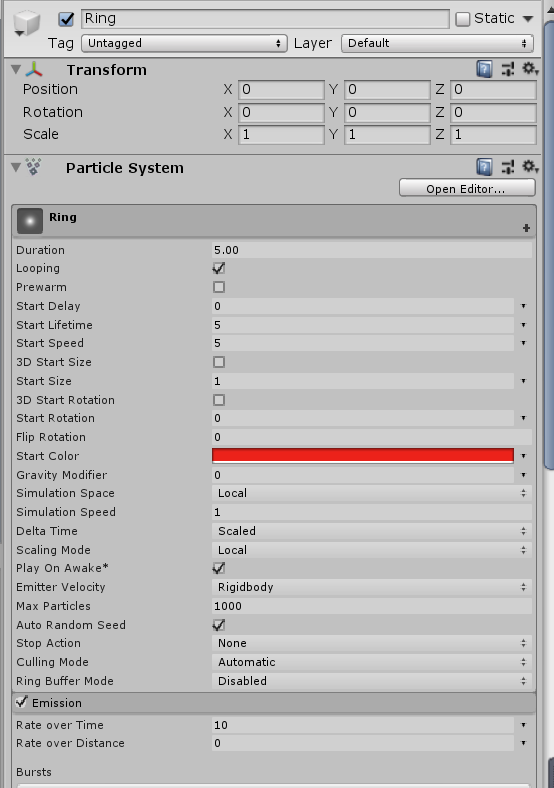Image resolution: width=554 pixels, height=788 pixels.
Task: Open Delta Time dropdown showing Scaled
Action: pos(372,531)
